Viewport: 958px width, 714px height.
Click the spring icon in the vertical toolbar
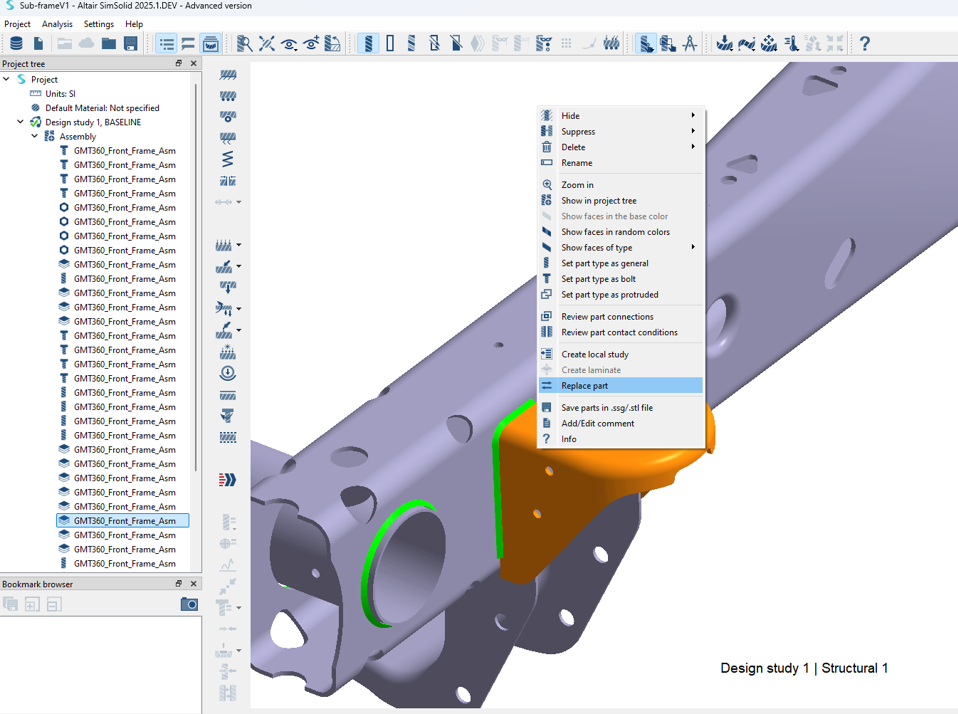228,159
